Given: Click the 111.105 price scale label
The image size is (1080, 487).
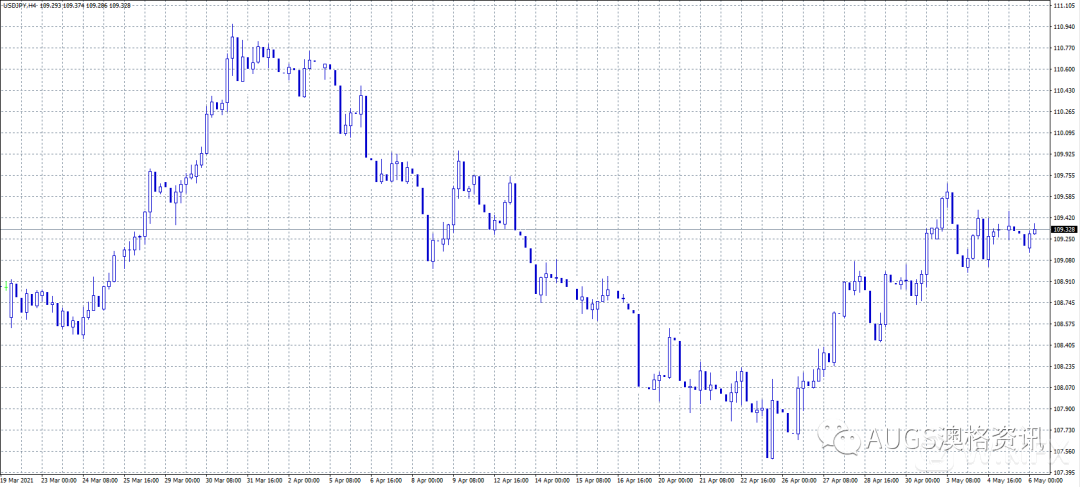Looking at the screenshot, I should (x=1063, y=5).
